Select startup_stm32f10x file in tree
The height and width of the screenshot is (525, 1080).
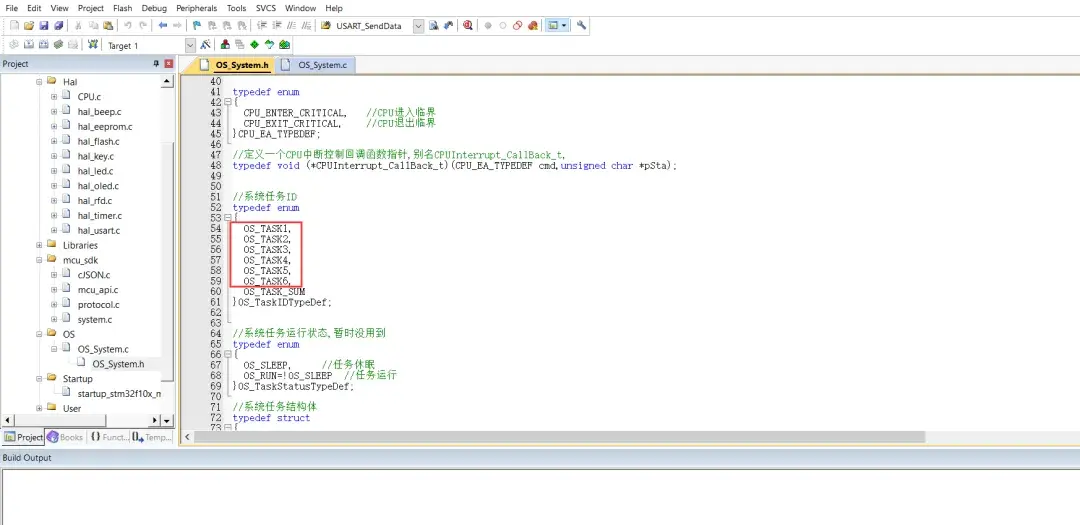118,393
